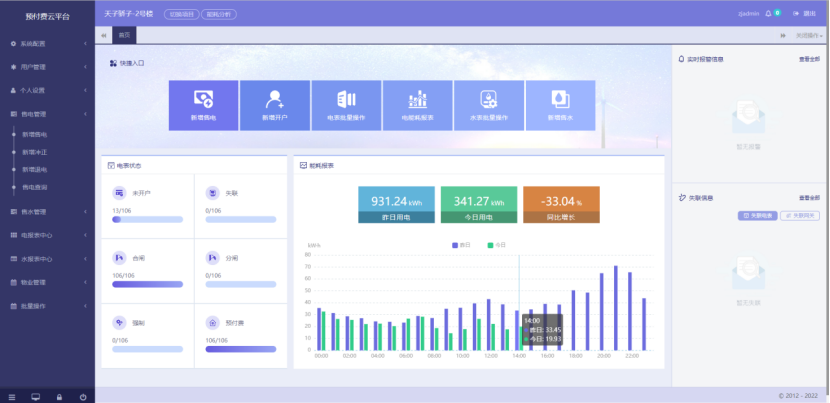Viewport: 830px width, 403px height.
Task: Click the 新增售电 quick entry tile
Action: pyautogui.click(x=203, y=105)
